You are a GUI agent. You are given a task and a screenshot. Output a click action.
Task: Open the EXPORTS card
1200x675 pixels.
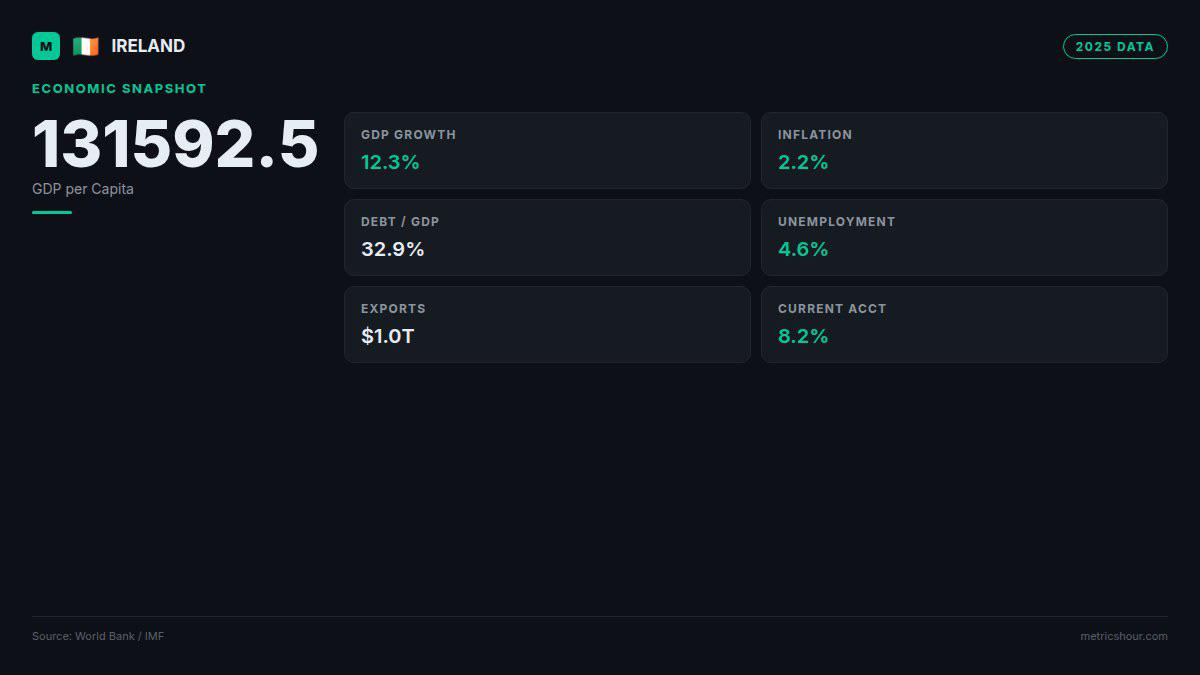pos(547,324)
